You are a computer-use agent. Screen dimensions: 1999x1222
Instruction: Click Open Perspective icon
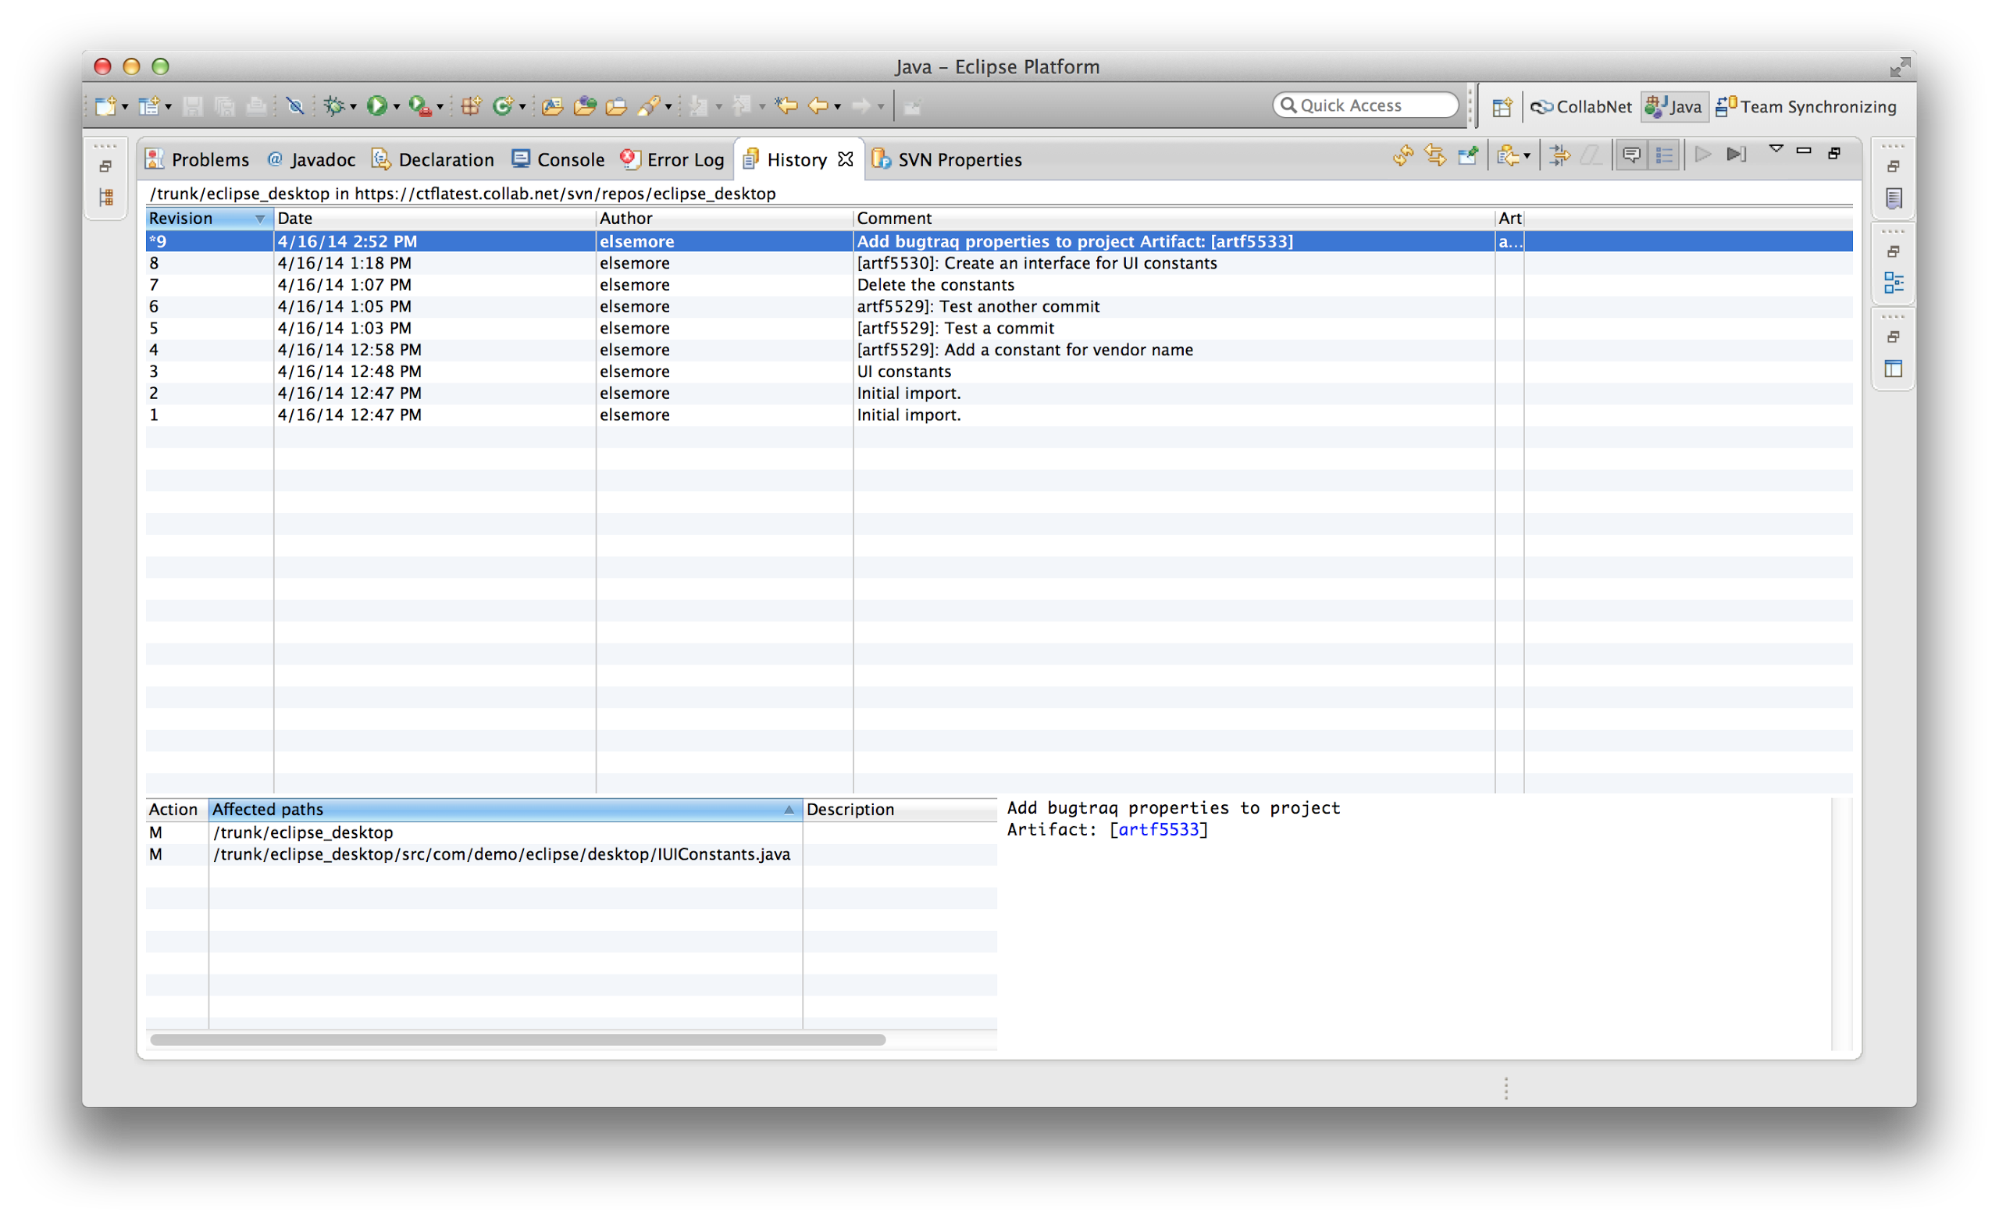tap(1501, 107)
